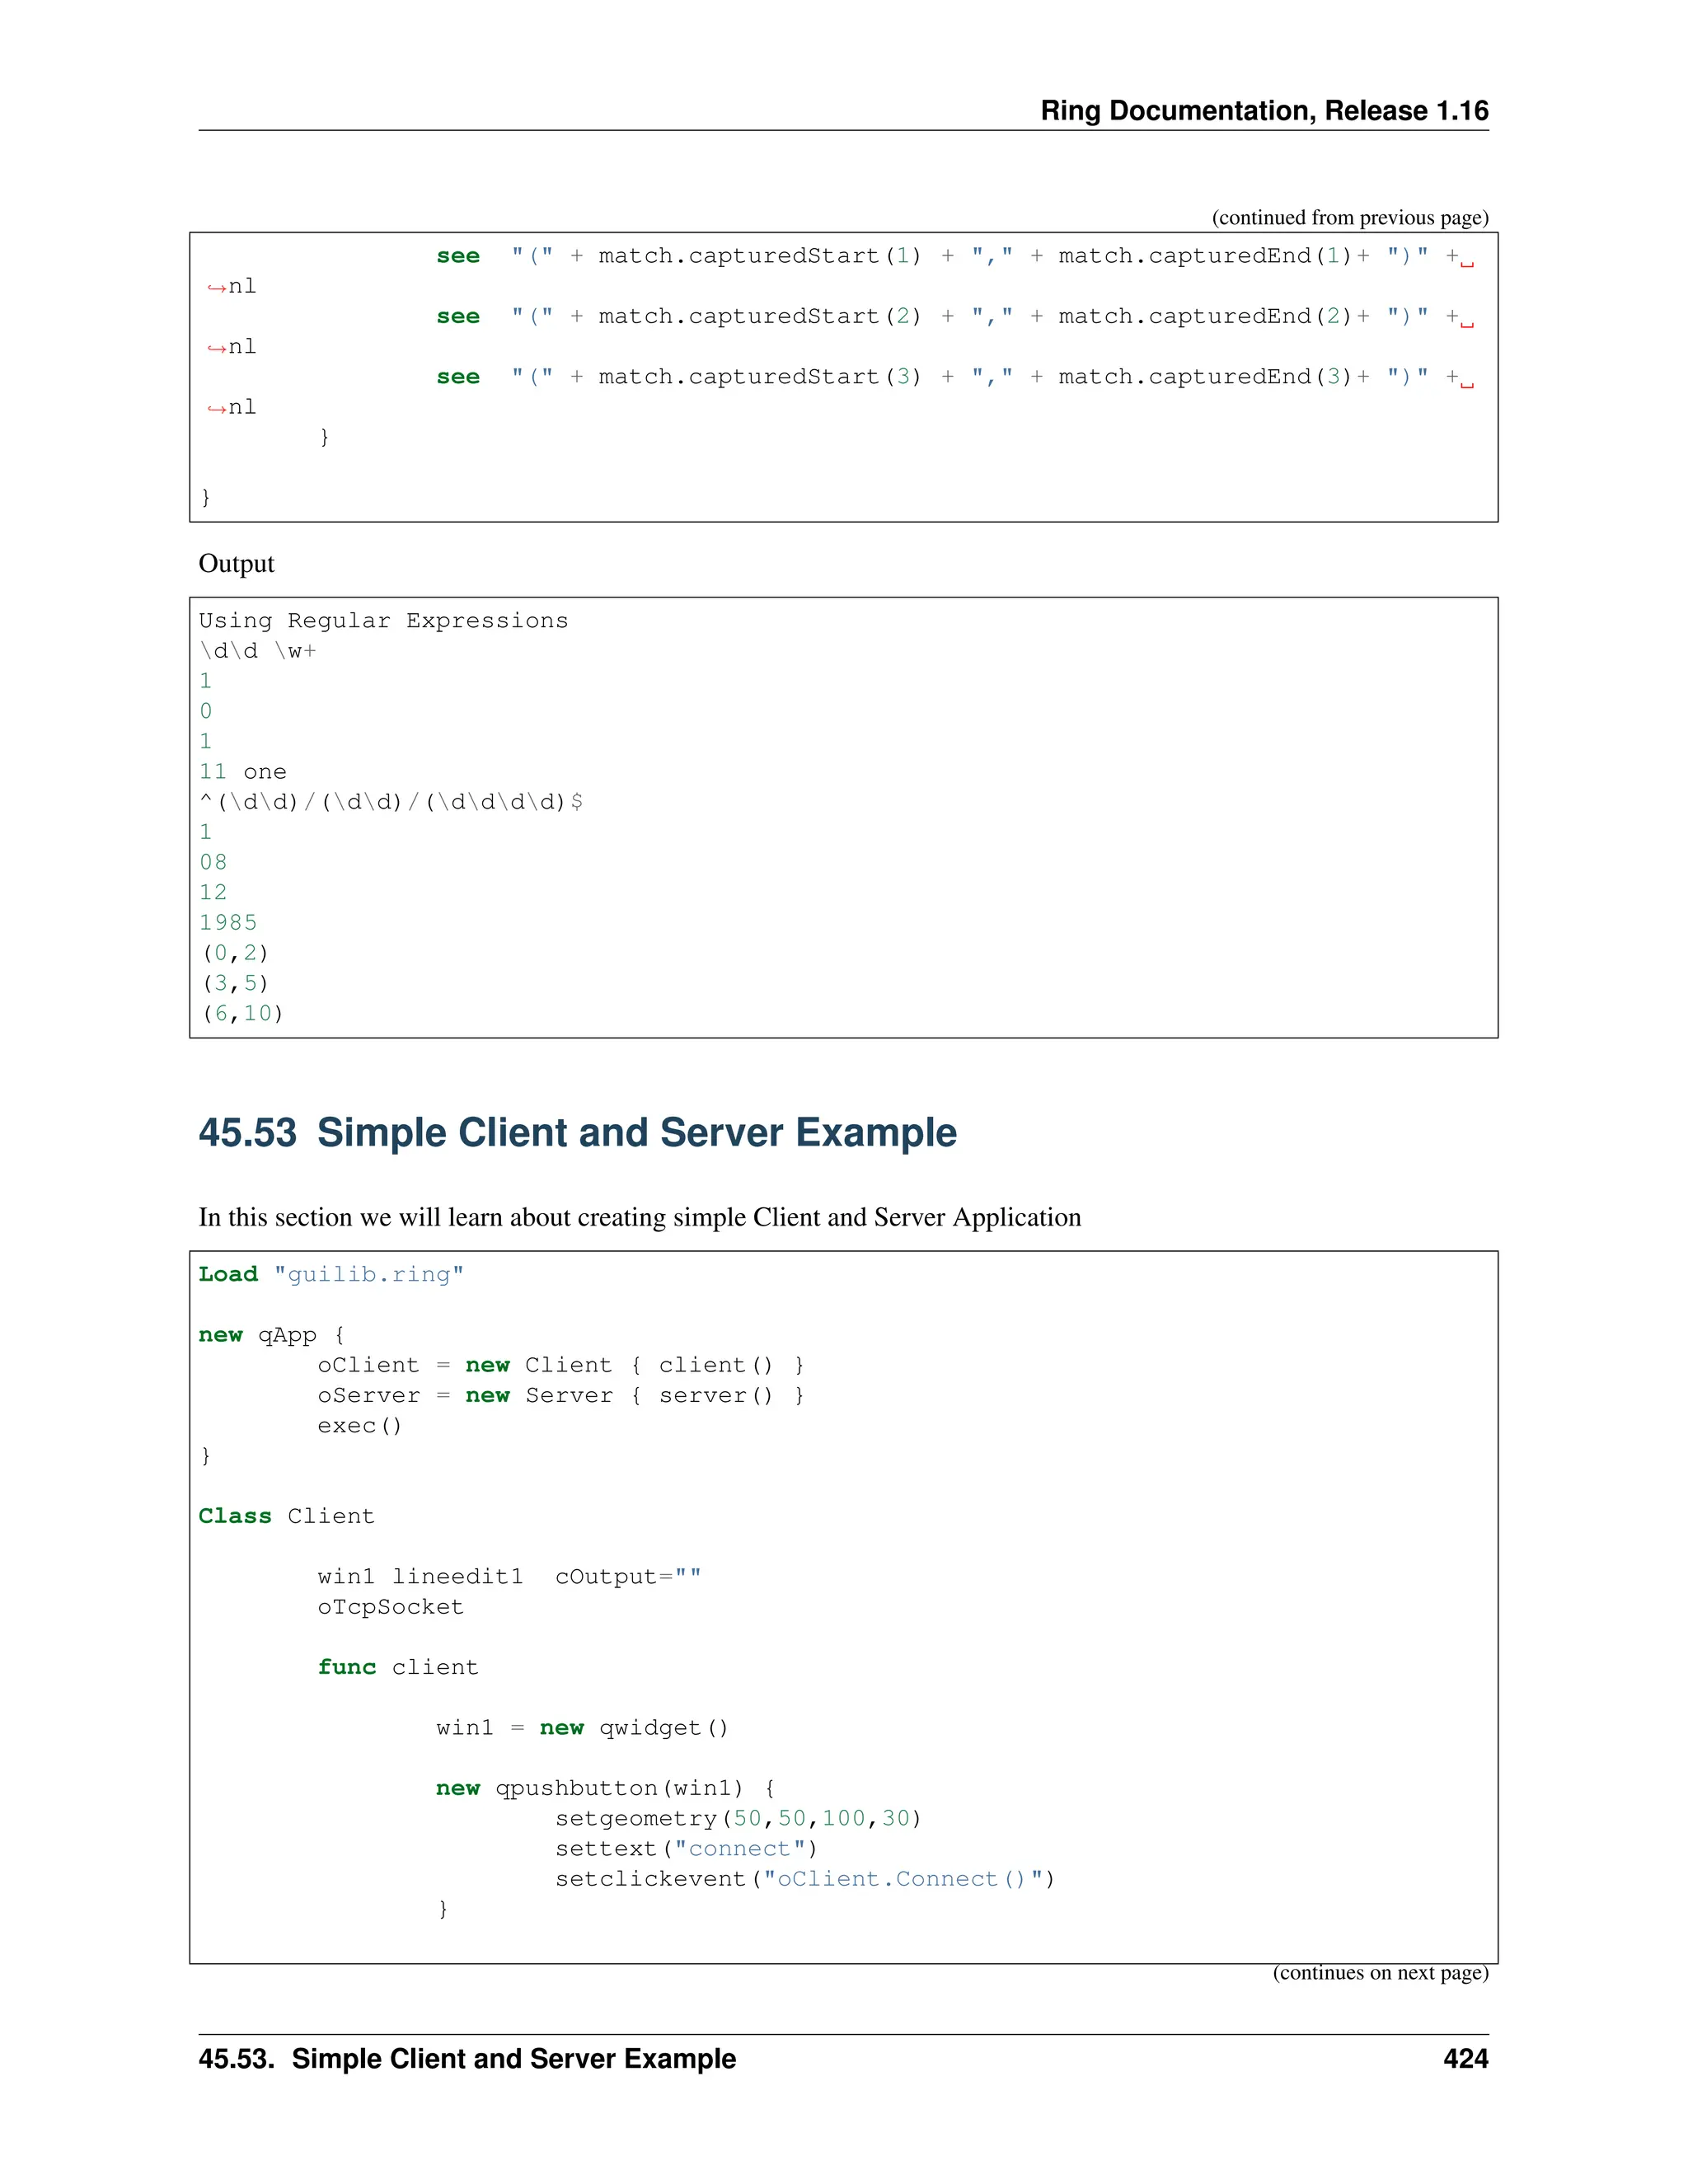Click 'Class Client' line in the code
1688x2184 pixels.
[x=286, y=1516]
